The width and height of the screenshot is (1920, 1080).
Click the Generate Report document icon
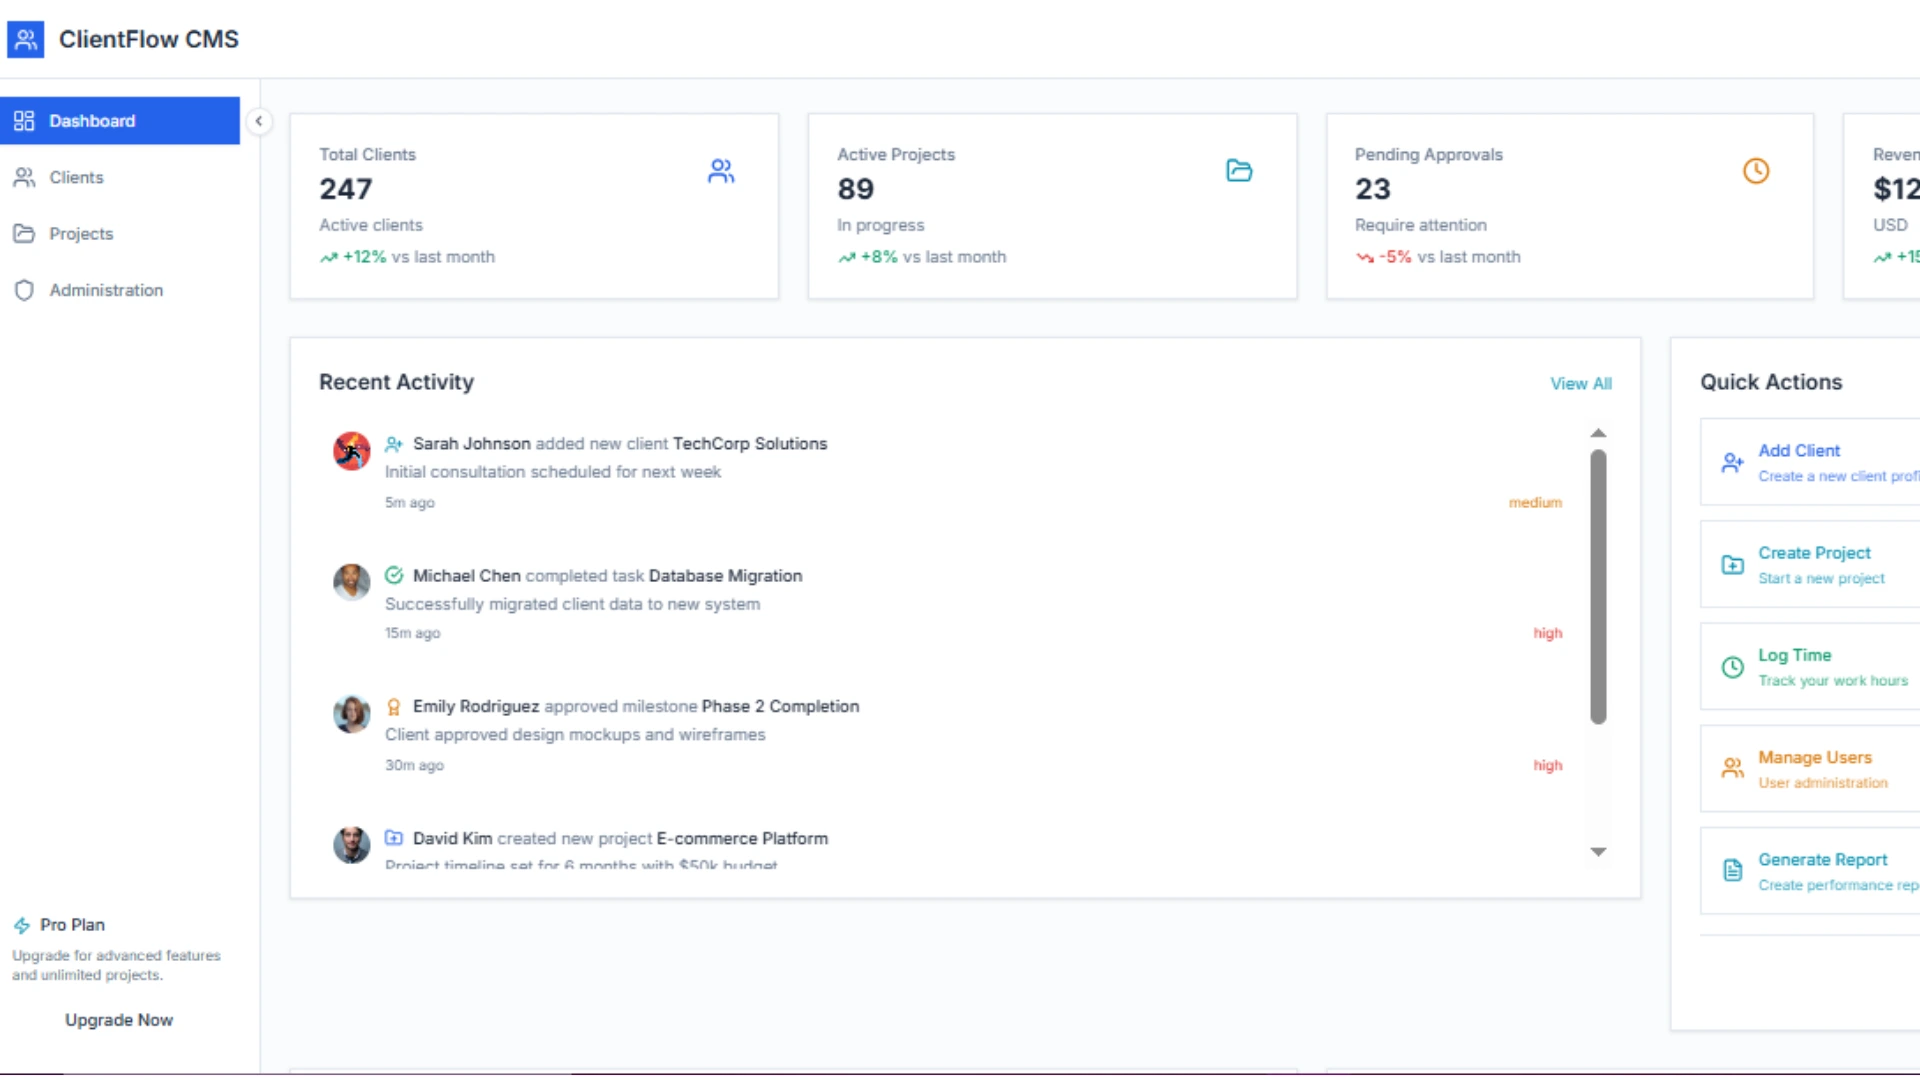coord(1731,870)
